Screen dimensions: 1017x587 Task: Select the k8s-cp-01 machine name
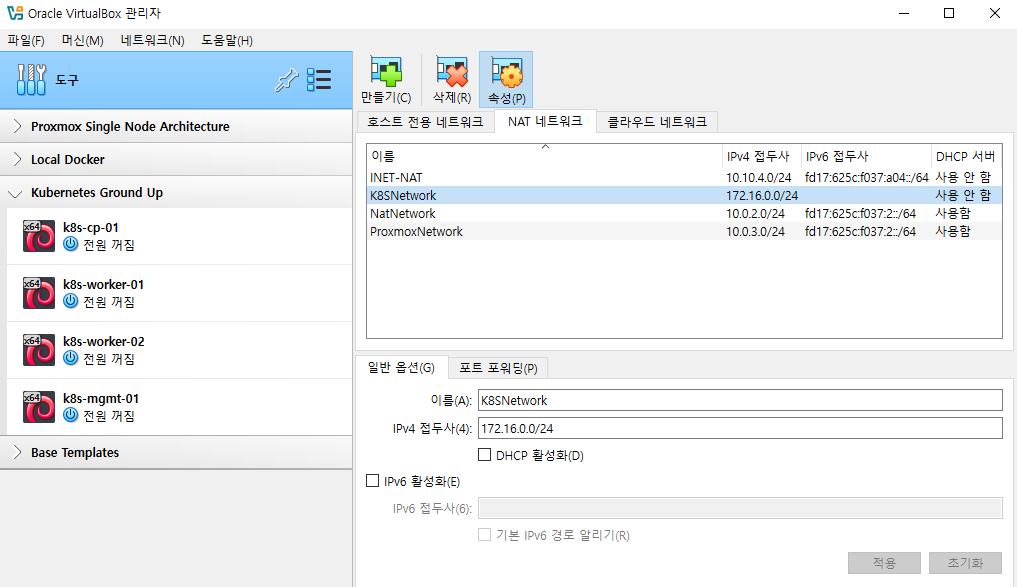click(x=91, y=228)
